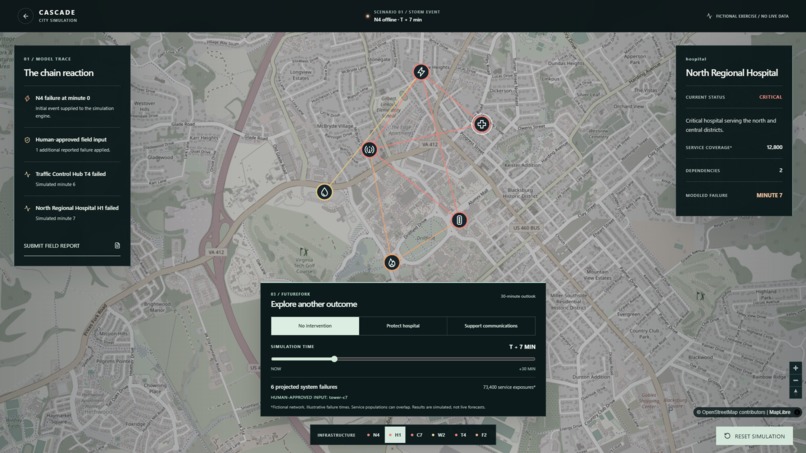
Task: Select F2 in infrastructure bar
Action: [482, 435]
